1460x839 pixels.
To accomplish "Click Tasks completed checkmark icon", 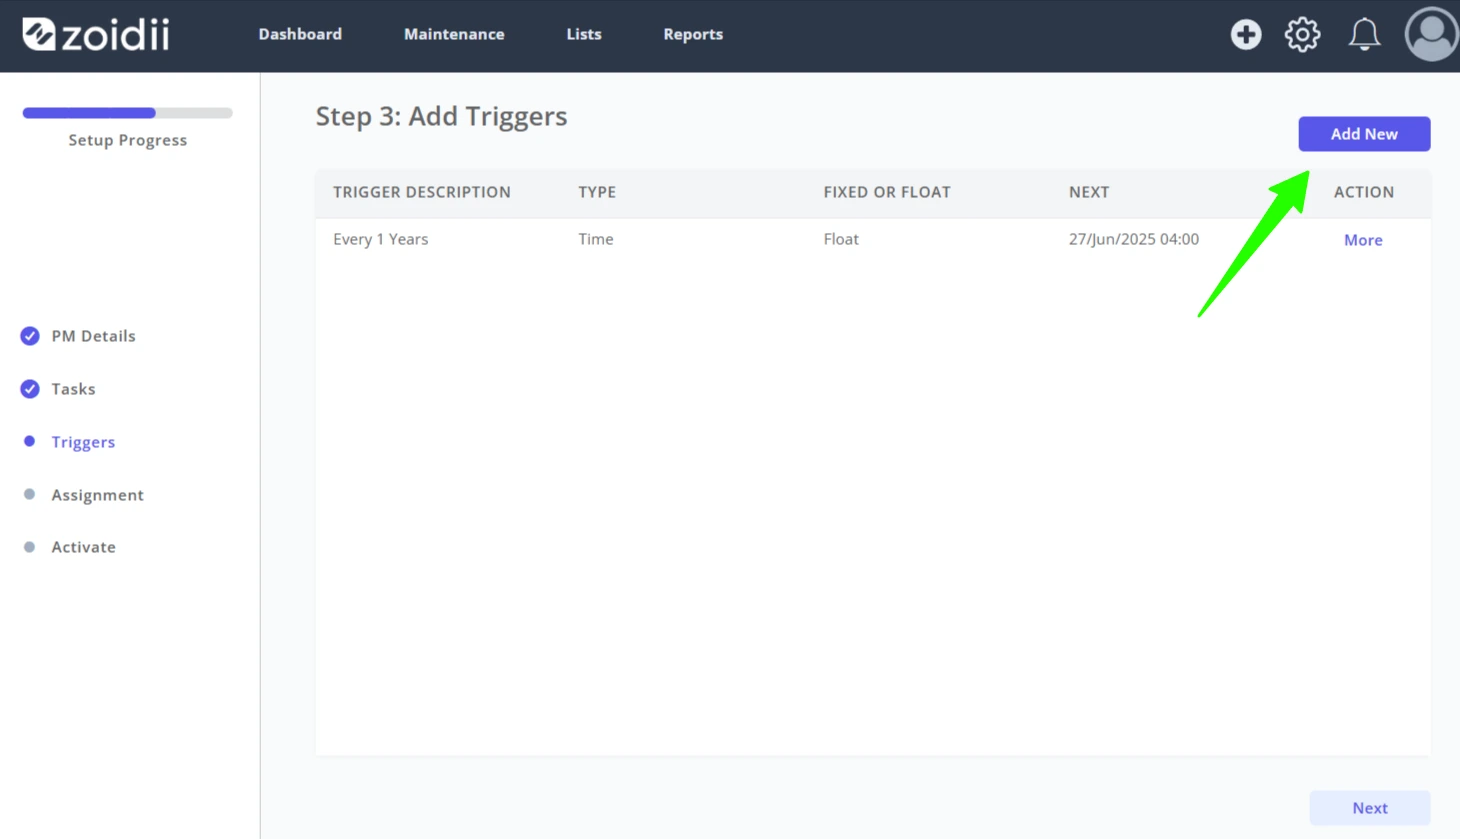I will [30, 389].
